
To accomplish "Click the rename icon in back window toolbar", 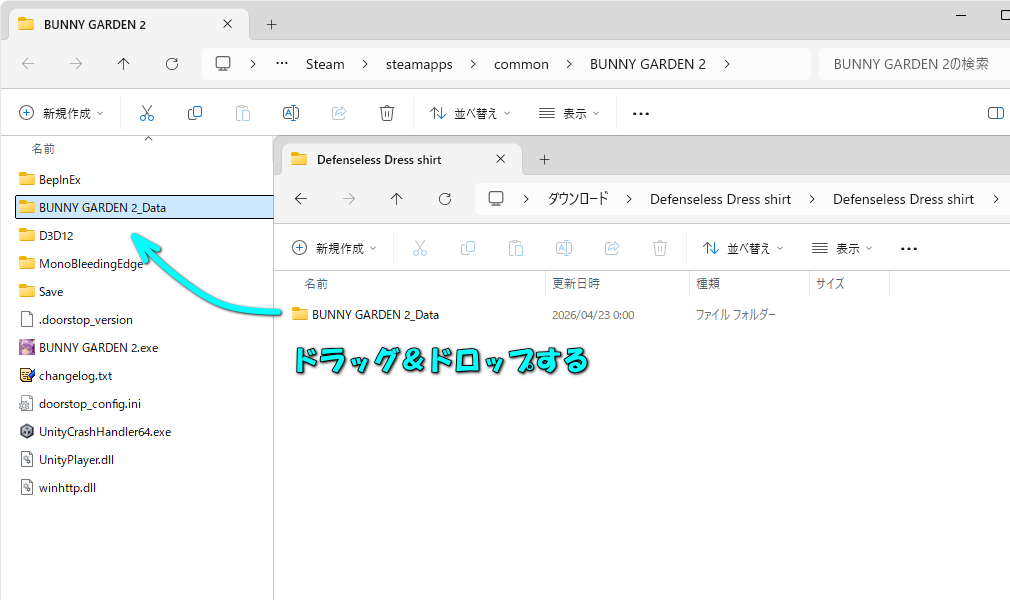I will coord(291,113).
